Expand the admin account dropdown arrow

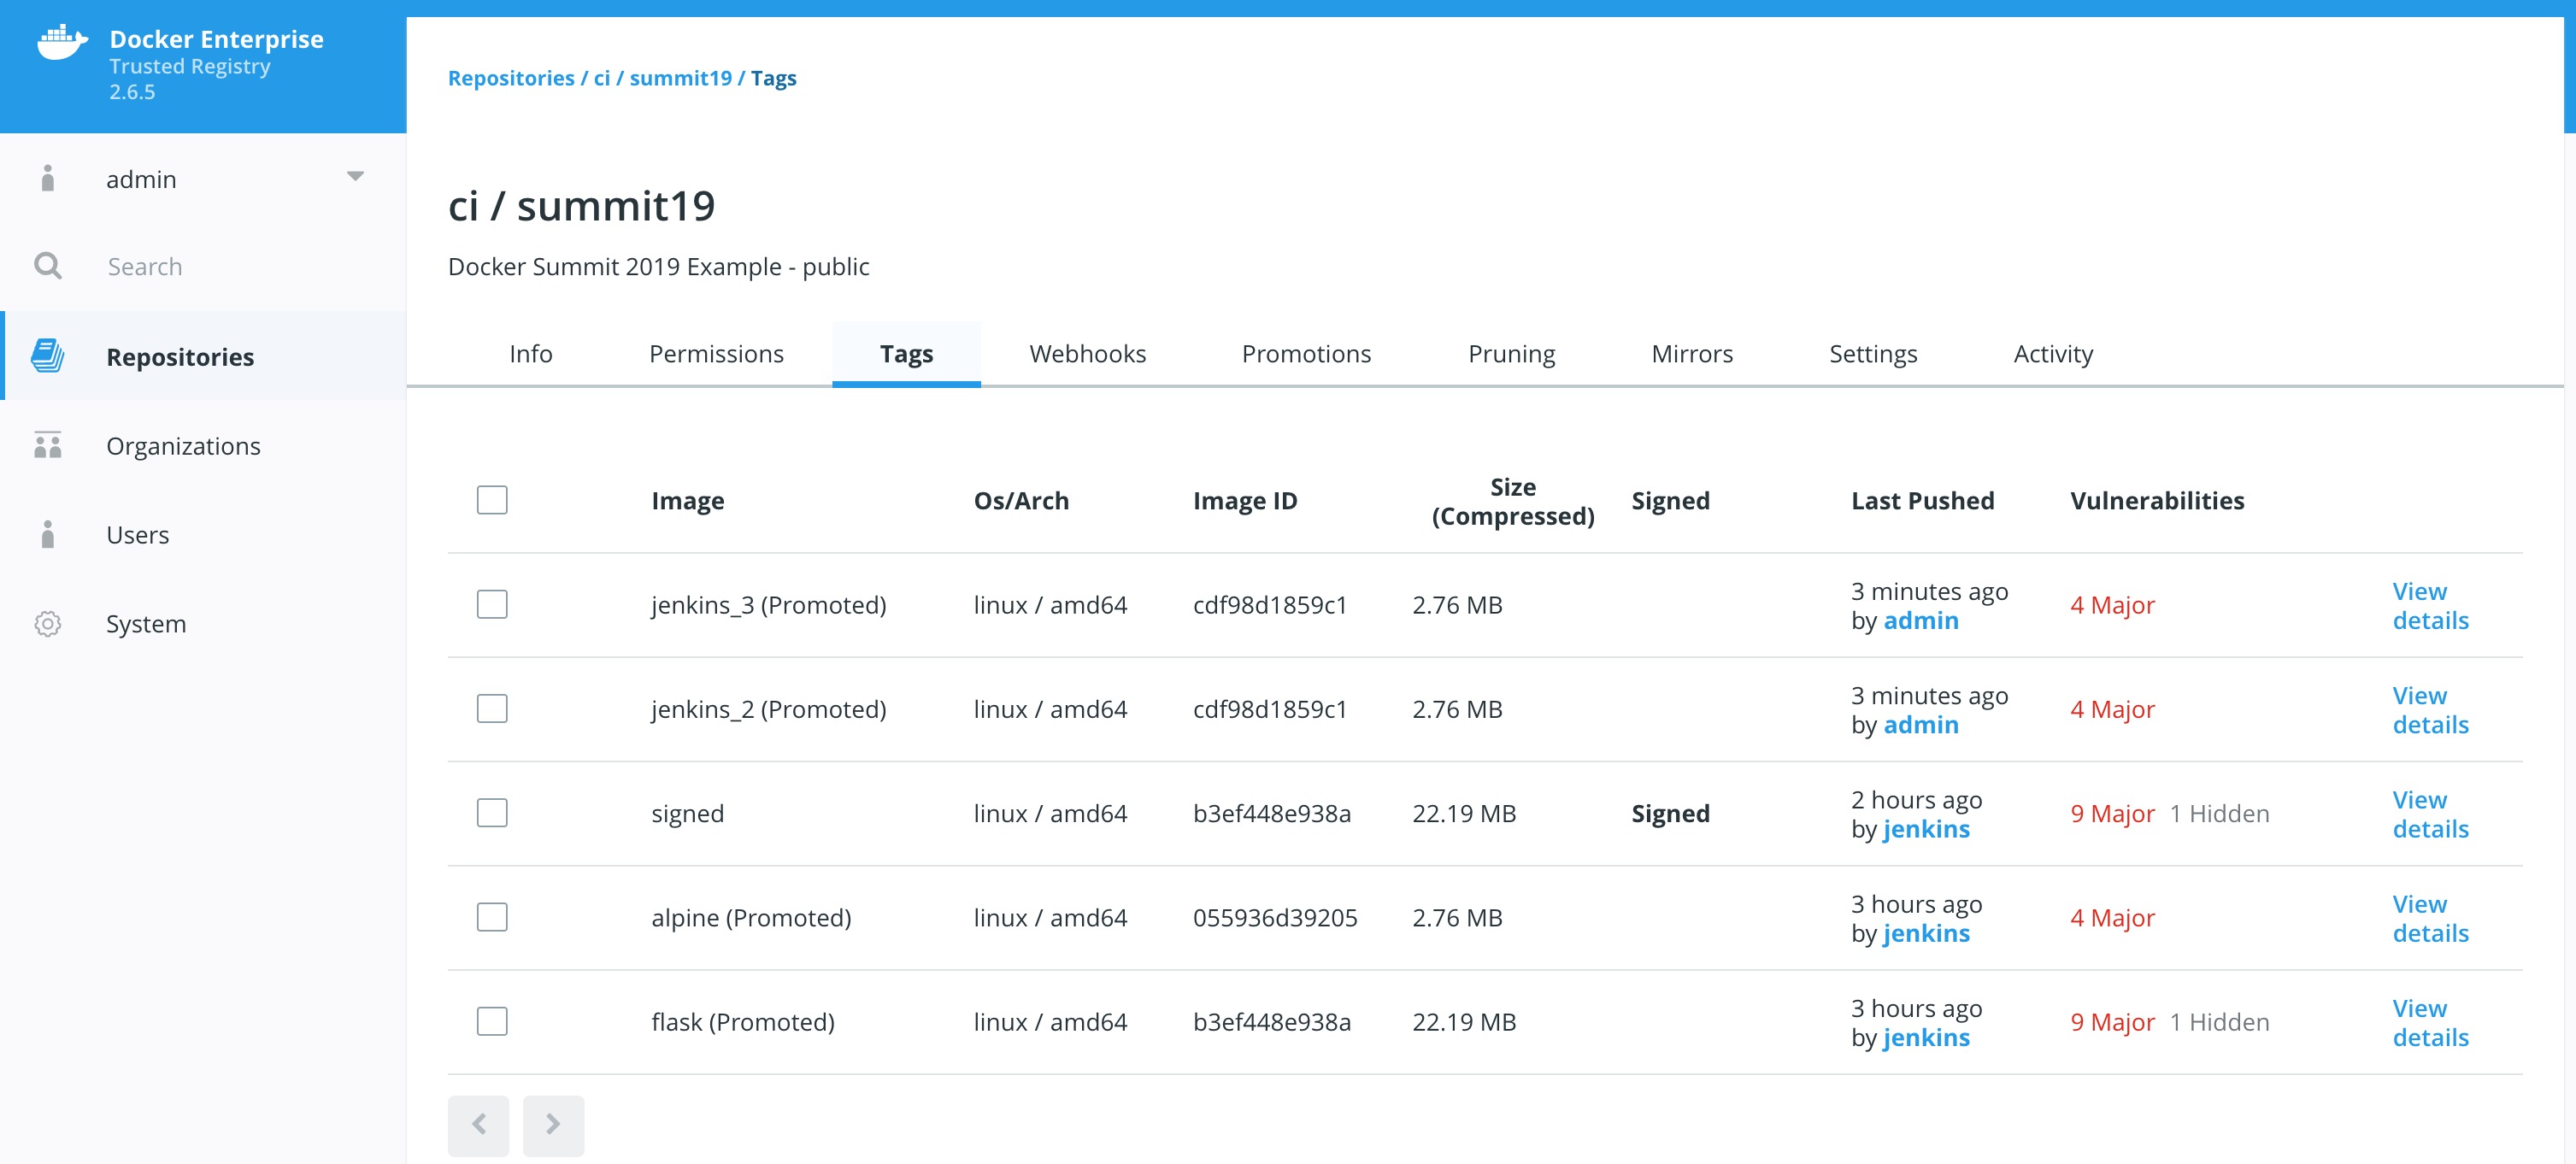coord(355,177)
